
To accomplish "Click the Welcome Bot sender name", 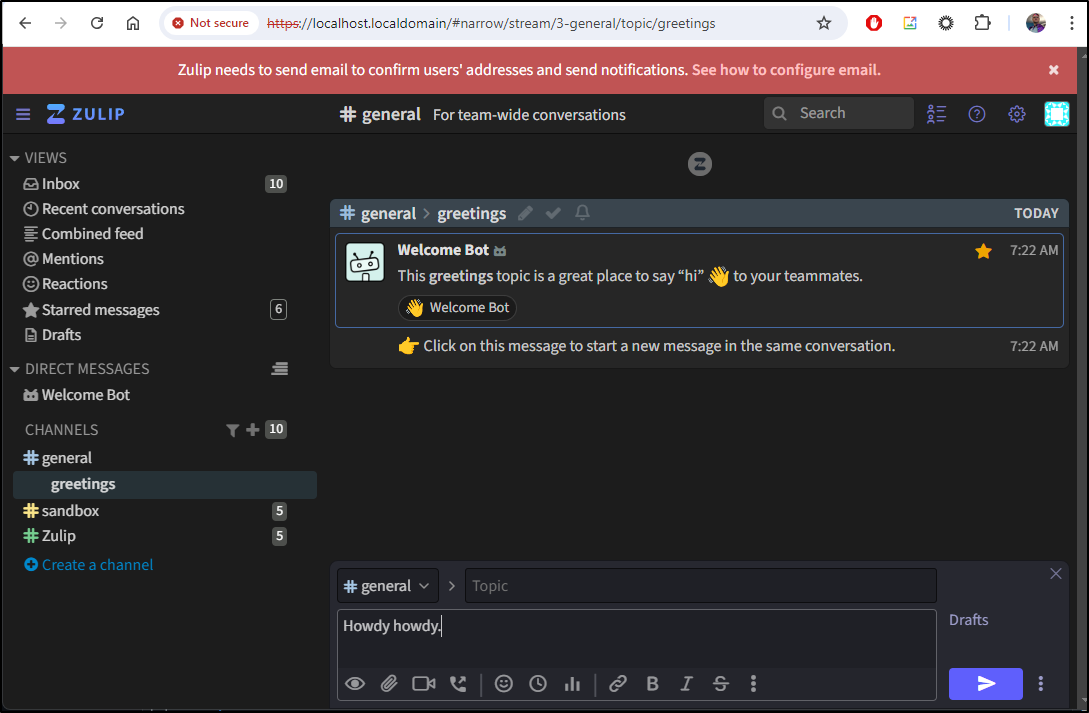I will 443,250.
